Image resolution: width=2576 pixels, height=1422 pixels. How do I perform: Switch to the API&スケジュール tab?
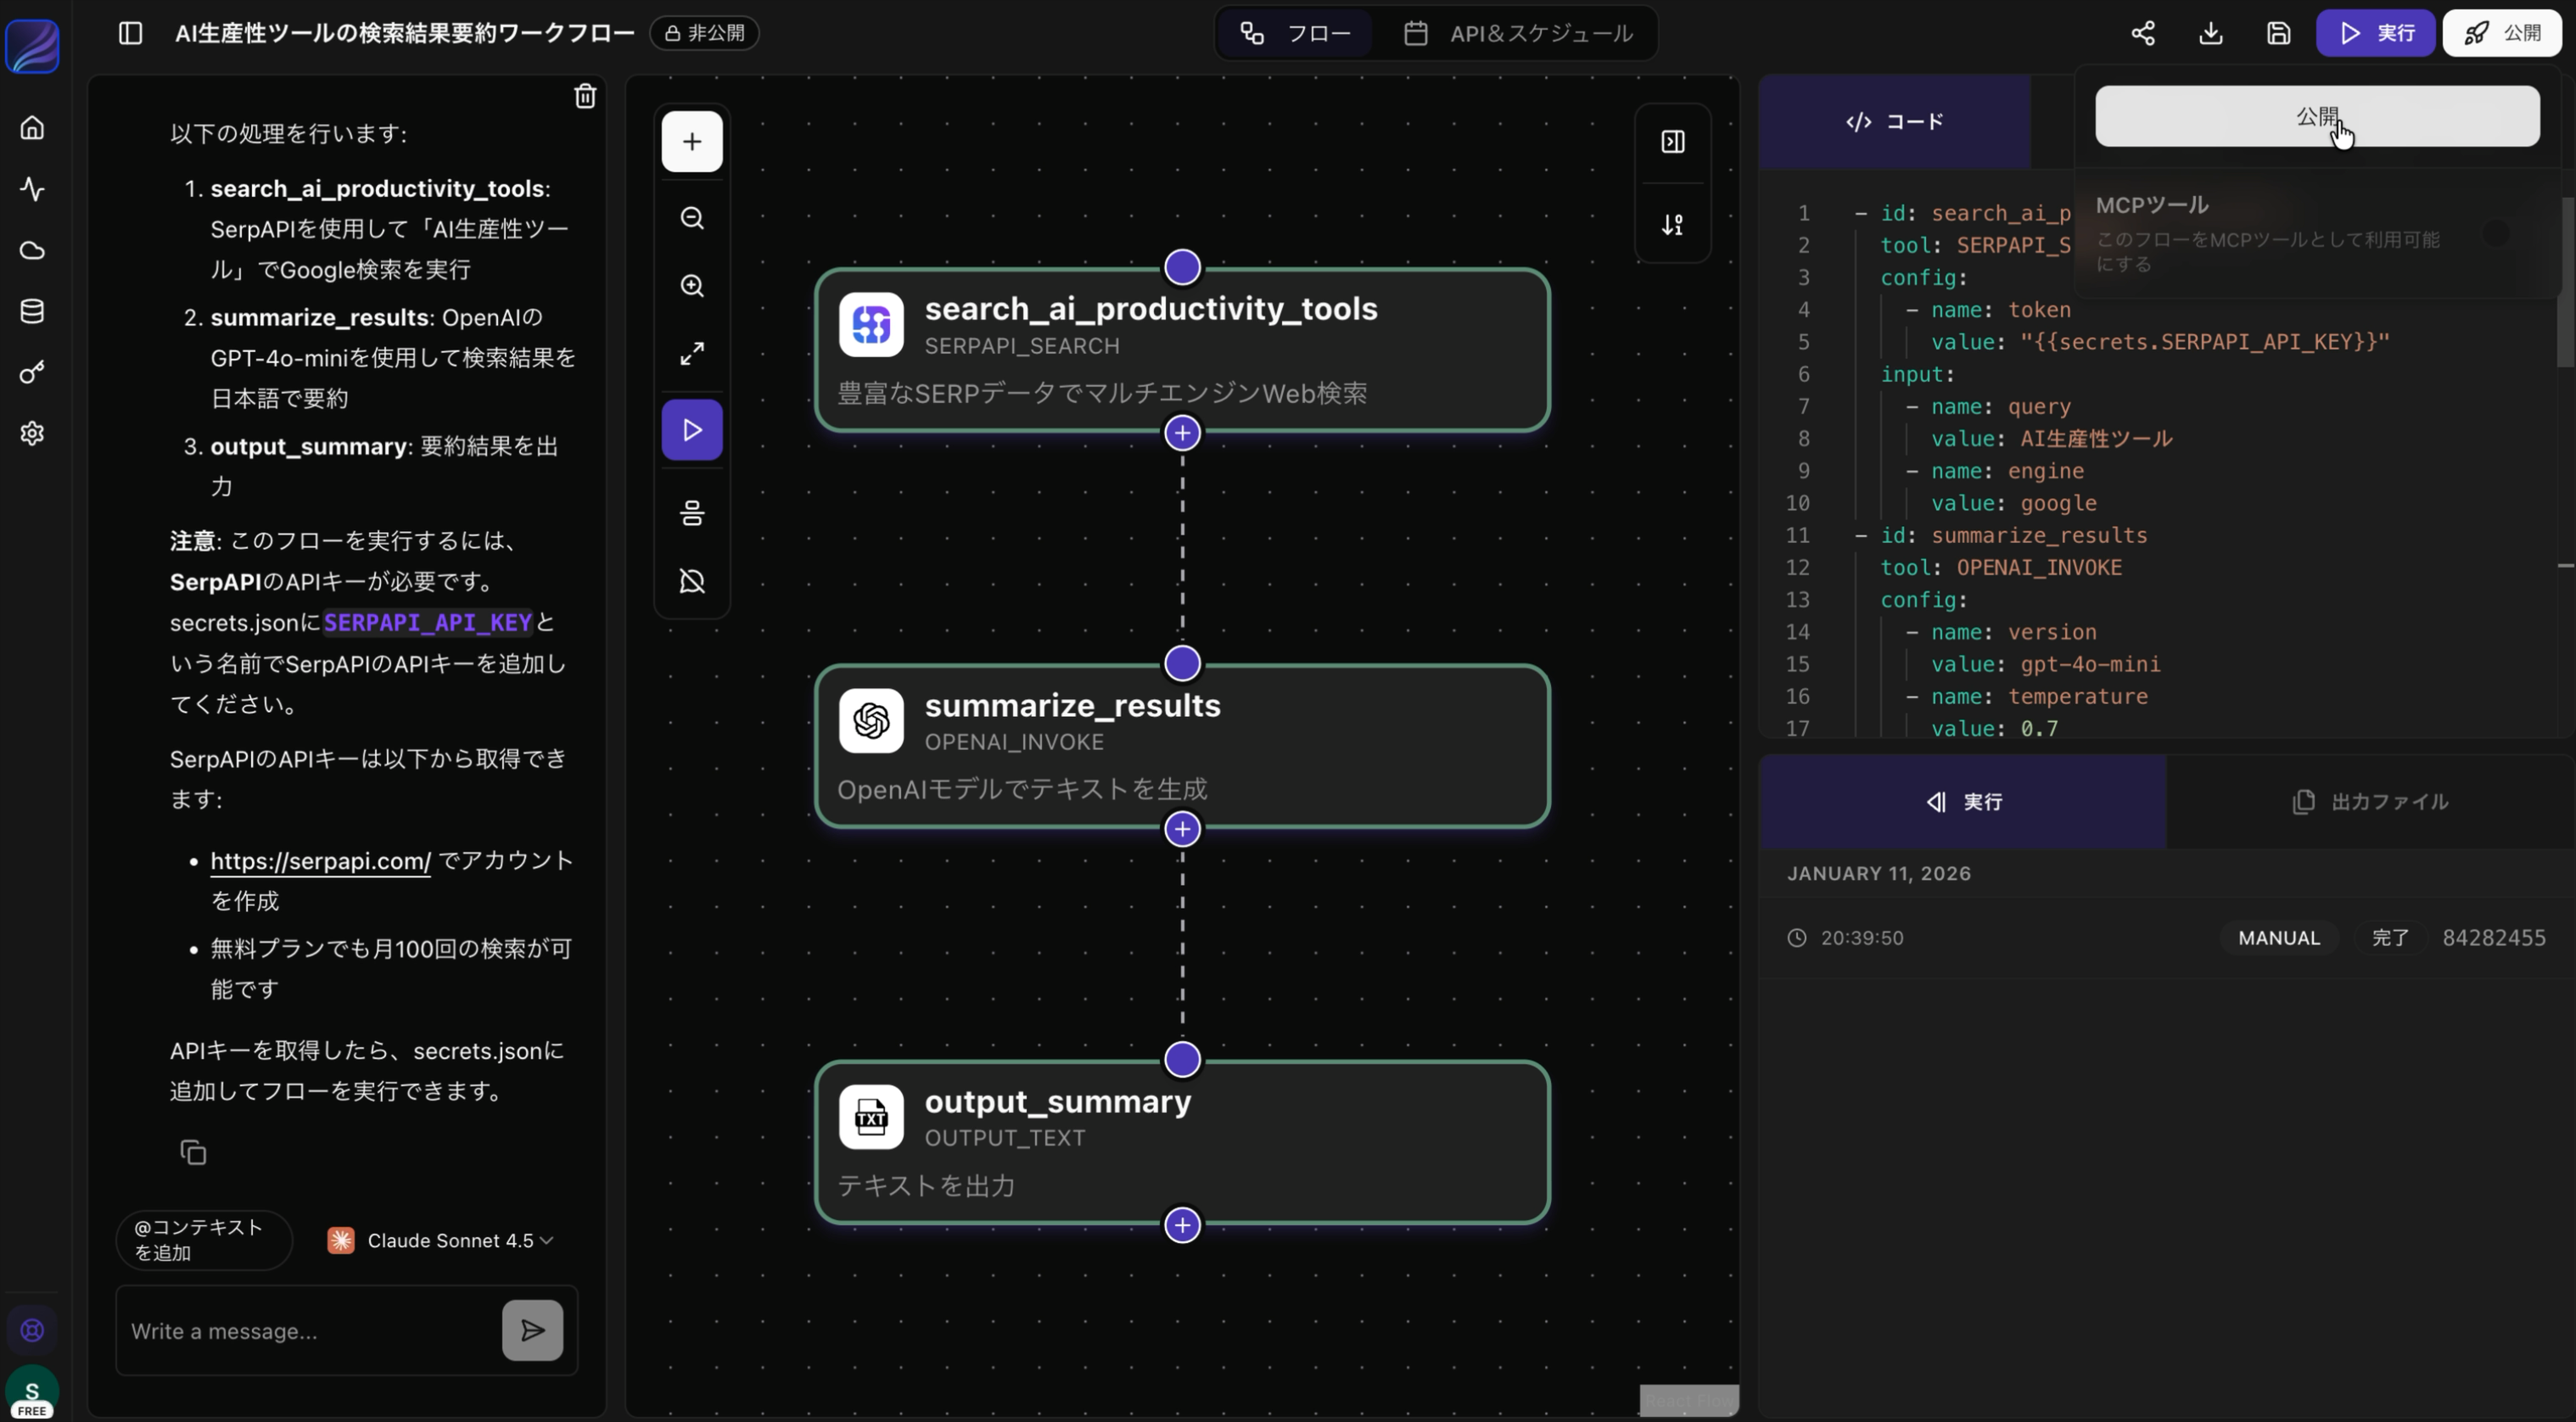tap(1518, 33)
